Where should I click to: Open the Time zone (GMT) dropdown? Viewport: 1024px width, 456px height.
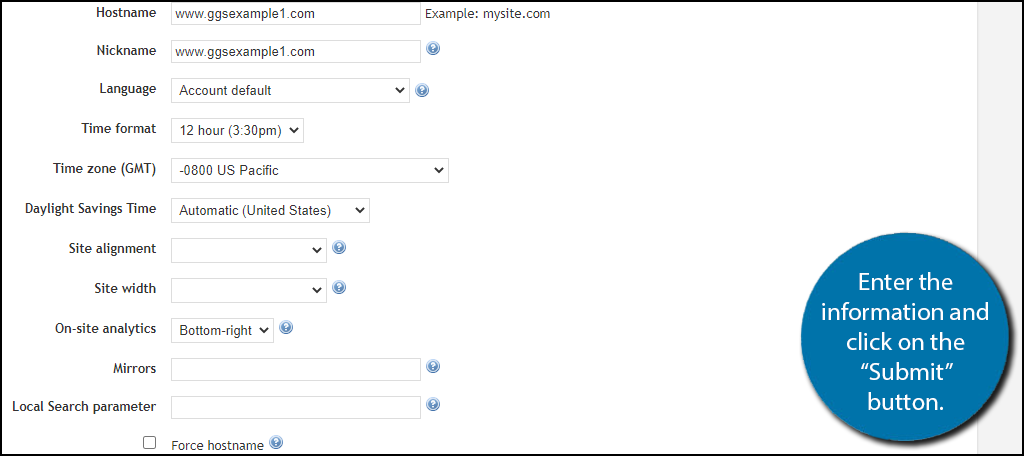click(310, 171)
